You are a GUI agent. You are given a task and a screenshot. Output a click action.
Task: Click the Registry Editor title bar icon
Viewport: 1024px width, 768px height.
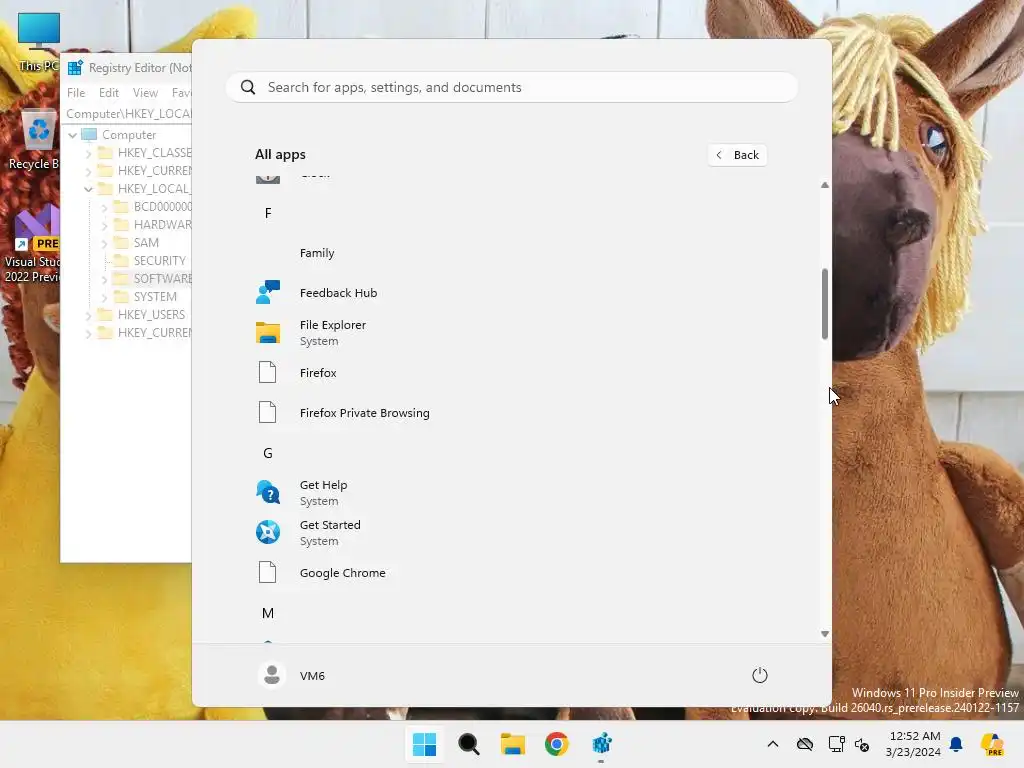point(75,67)
